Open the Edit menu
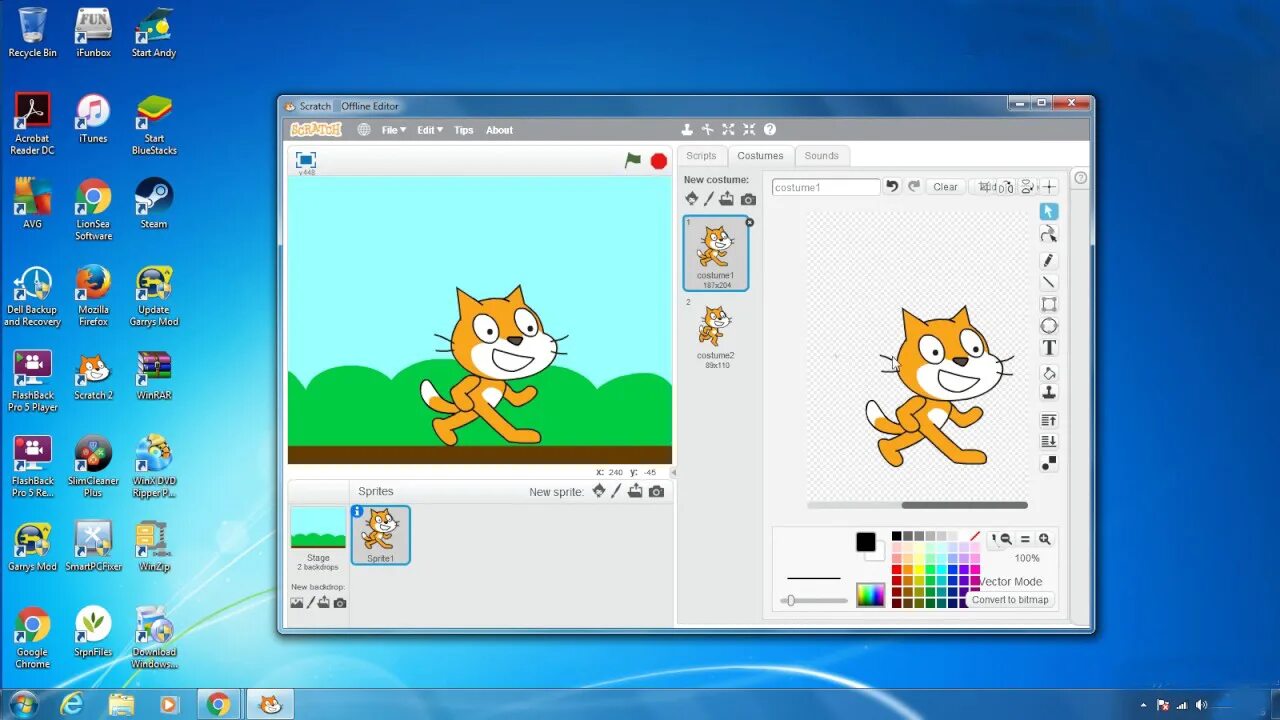Image resolution: width=1280 pixels, height=720 pixels. (430, 130)
